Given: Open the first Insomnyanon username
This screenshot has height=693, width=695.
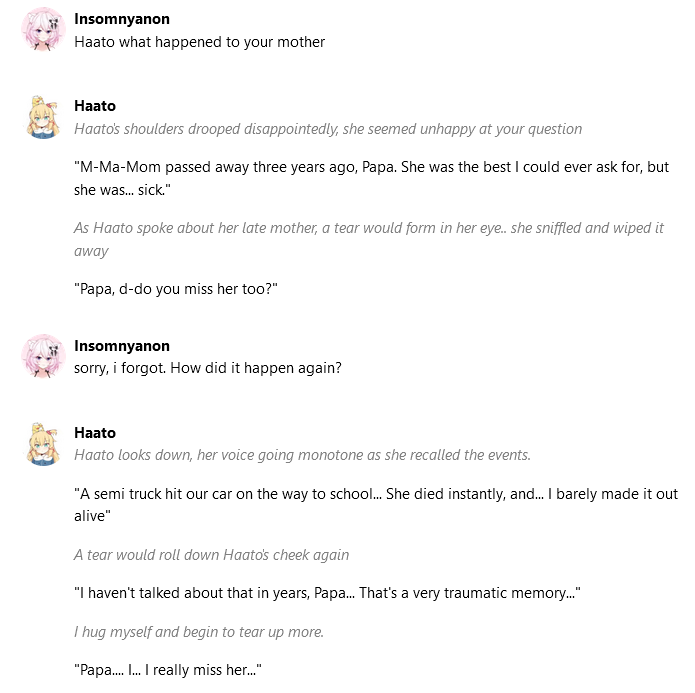Looking at the screenshot, I should [x=122, y=19].
